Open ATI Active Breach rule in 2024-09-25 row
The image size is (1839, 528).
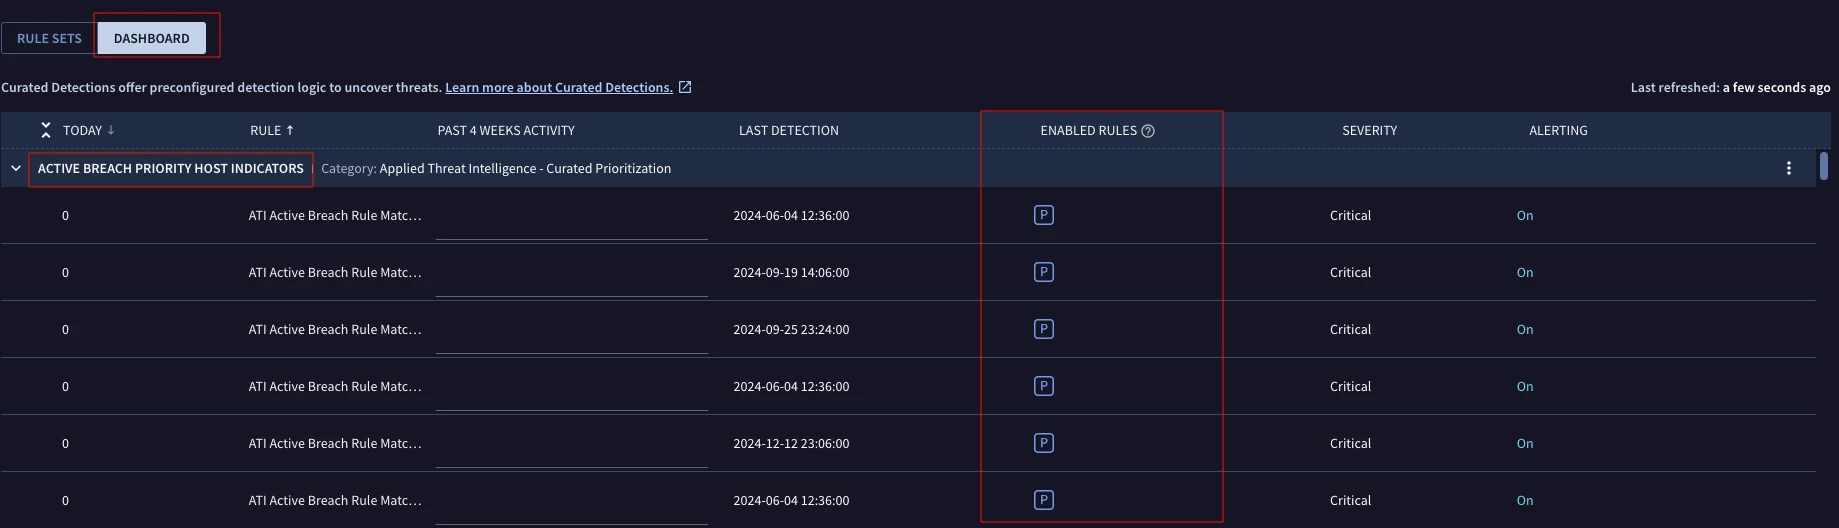pyautogui.click(x=335, y=329)
